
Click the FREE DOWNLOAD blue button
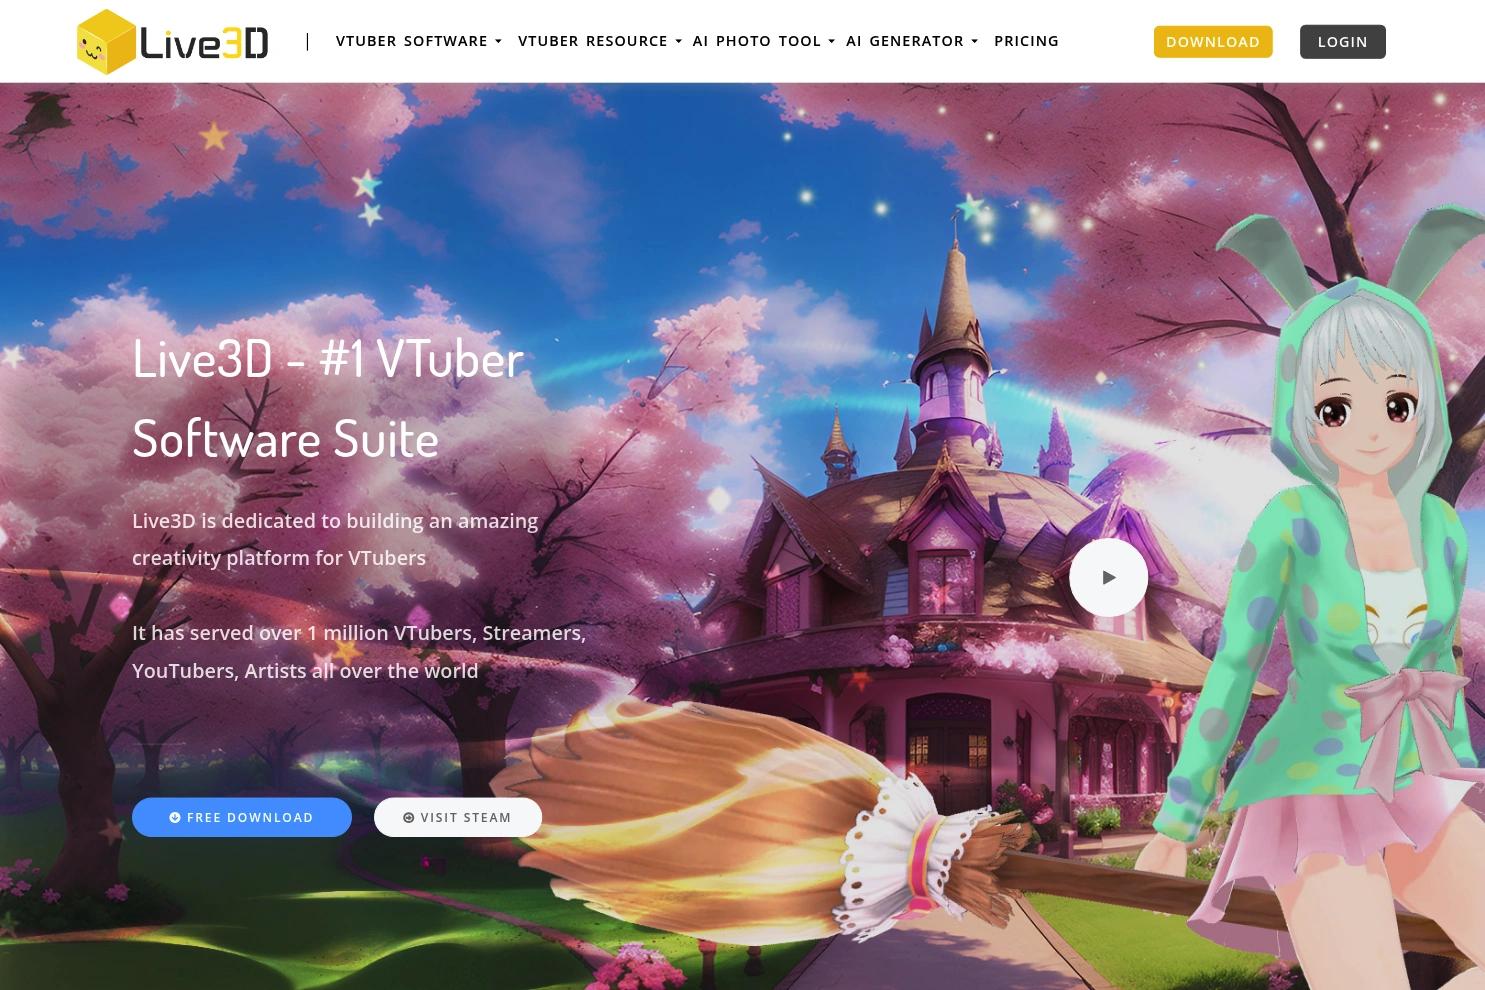[242, 817]
